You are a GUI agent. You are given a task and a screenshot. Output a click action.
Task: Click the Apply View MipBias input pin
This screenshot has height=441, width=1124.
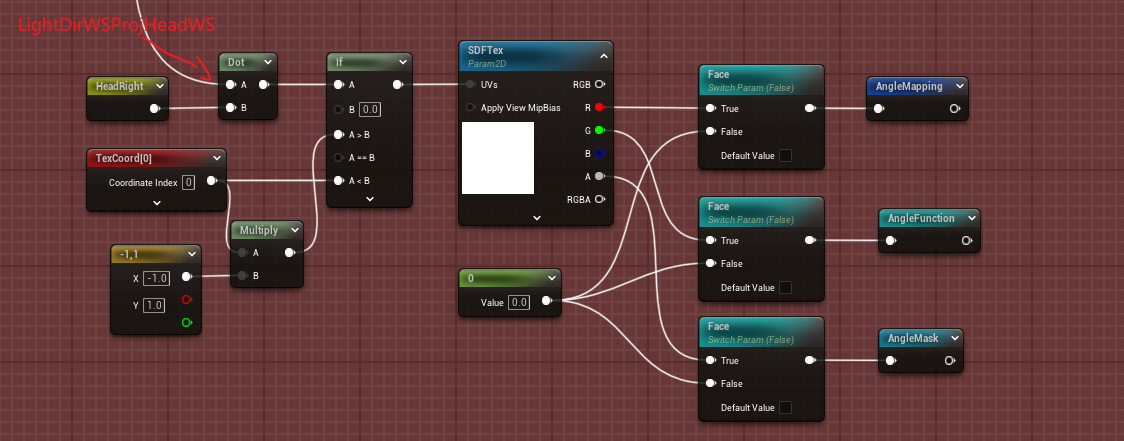[470, 107]
